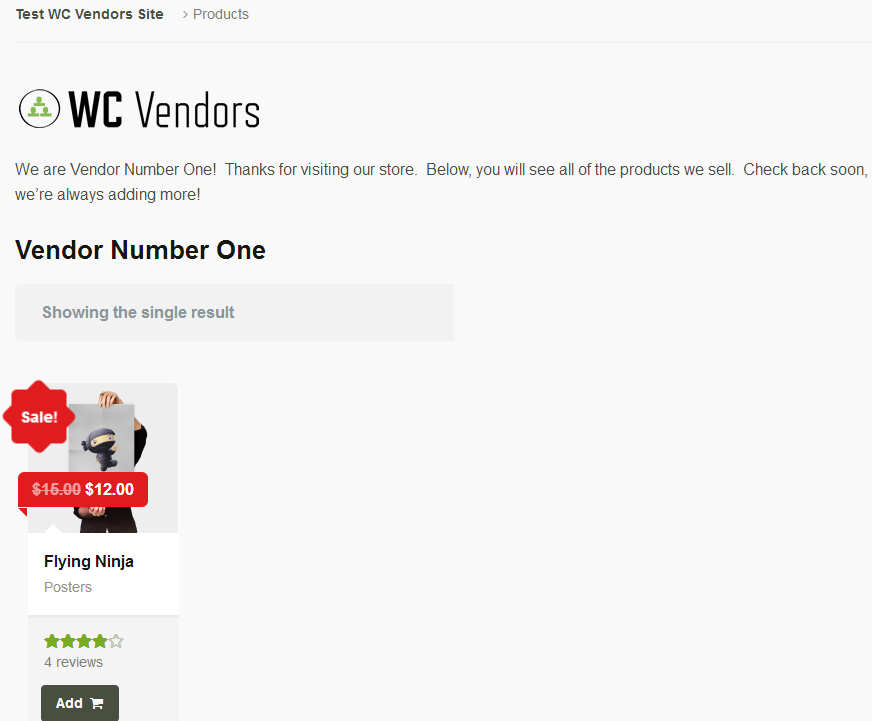Open the Posters category link
Image resolution: width=872 pixels, height=721 pixels.
68,587
